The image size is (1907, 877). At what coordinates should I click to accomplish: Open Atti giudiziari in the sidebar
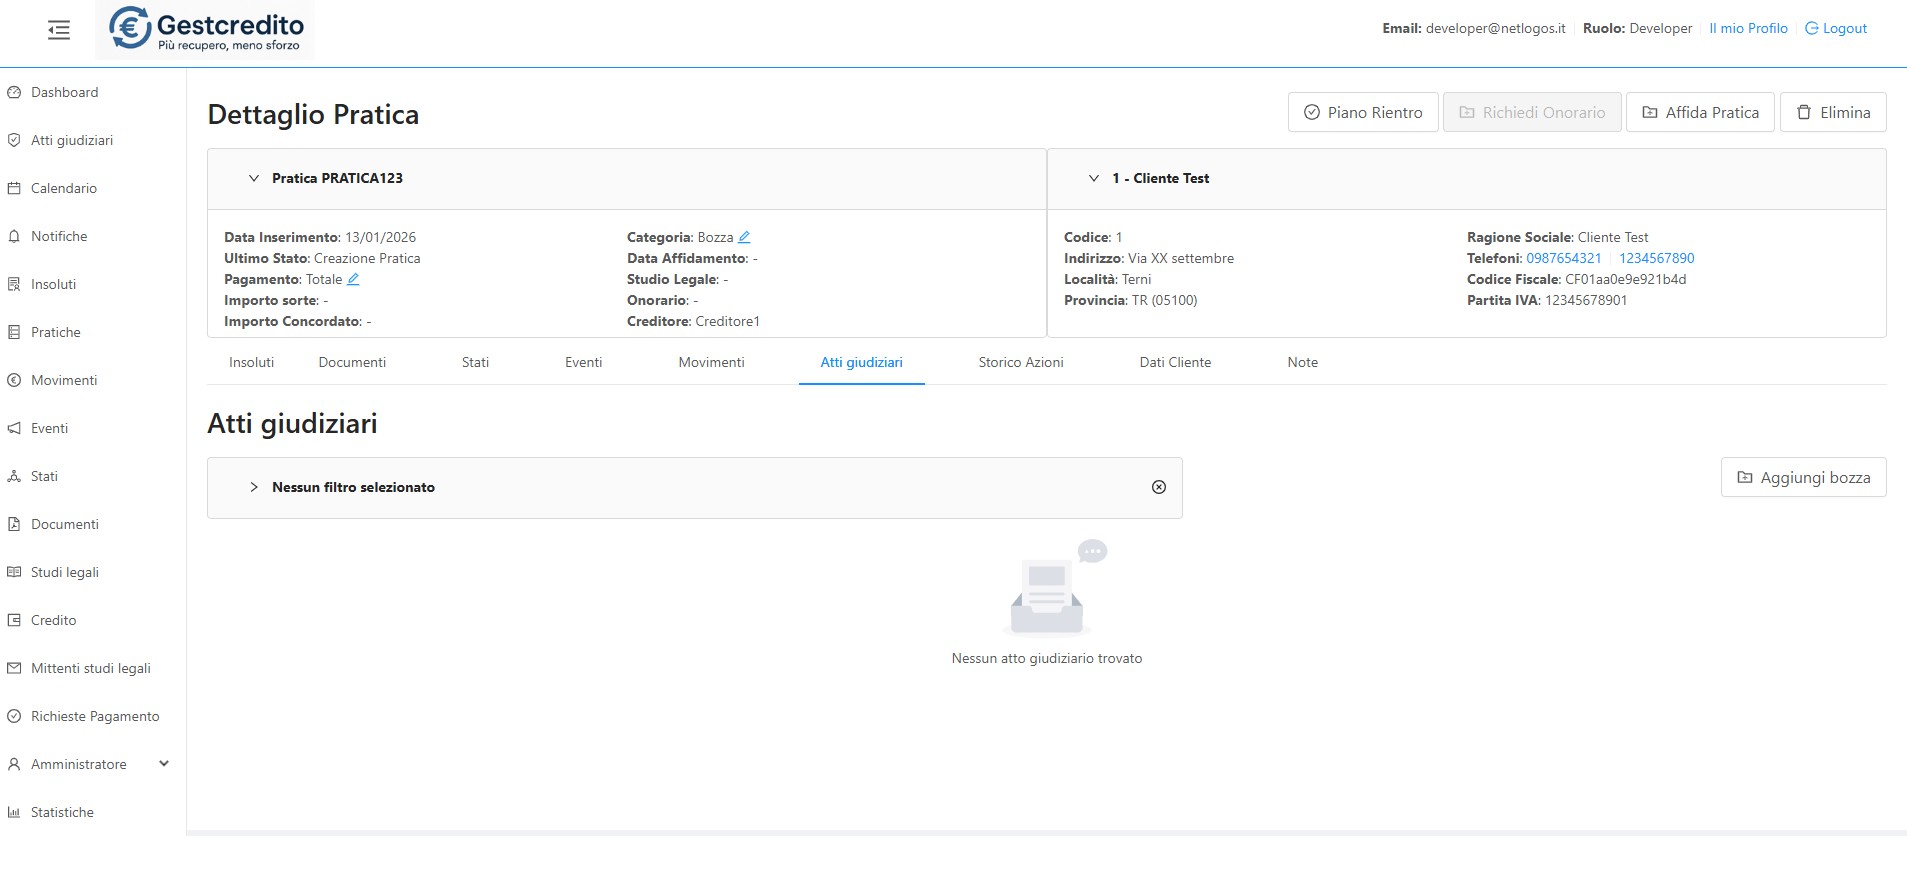pyautogui.click(x=72, y=140)
